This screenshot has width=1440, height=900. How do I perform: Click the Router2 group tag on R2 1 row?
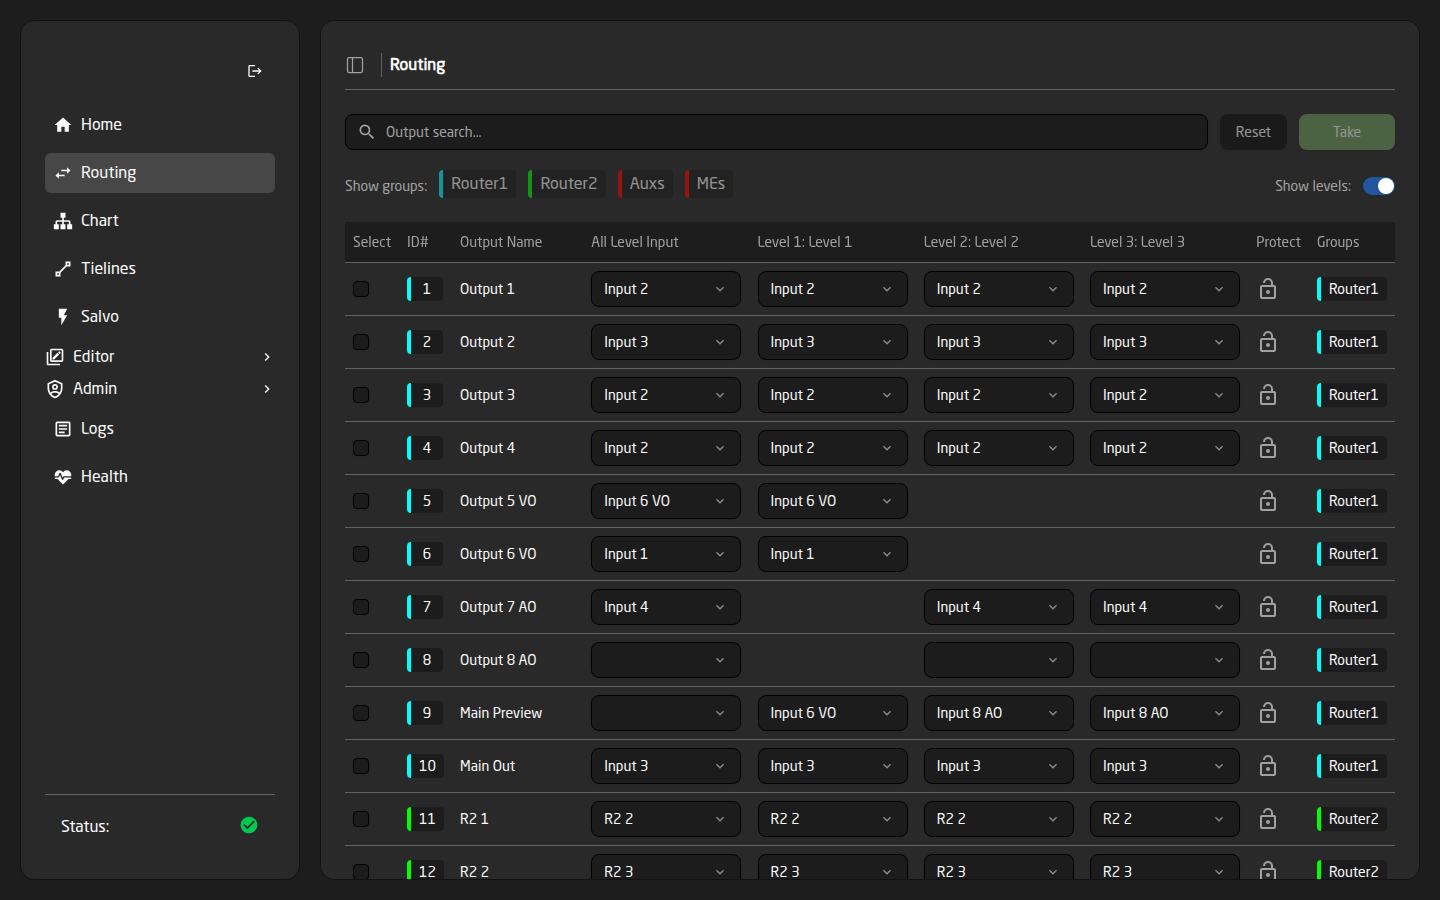tap(1352, 819)
